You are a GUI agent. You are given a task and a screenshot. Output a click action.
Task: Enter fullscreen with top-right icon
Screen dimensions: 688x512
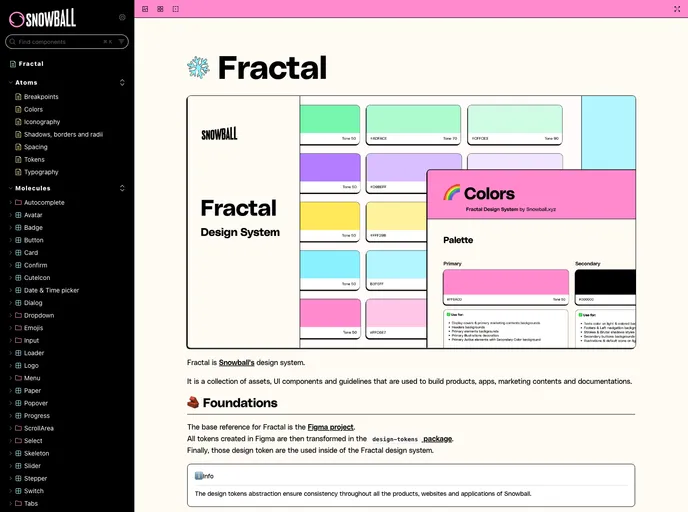pos(677,9)
